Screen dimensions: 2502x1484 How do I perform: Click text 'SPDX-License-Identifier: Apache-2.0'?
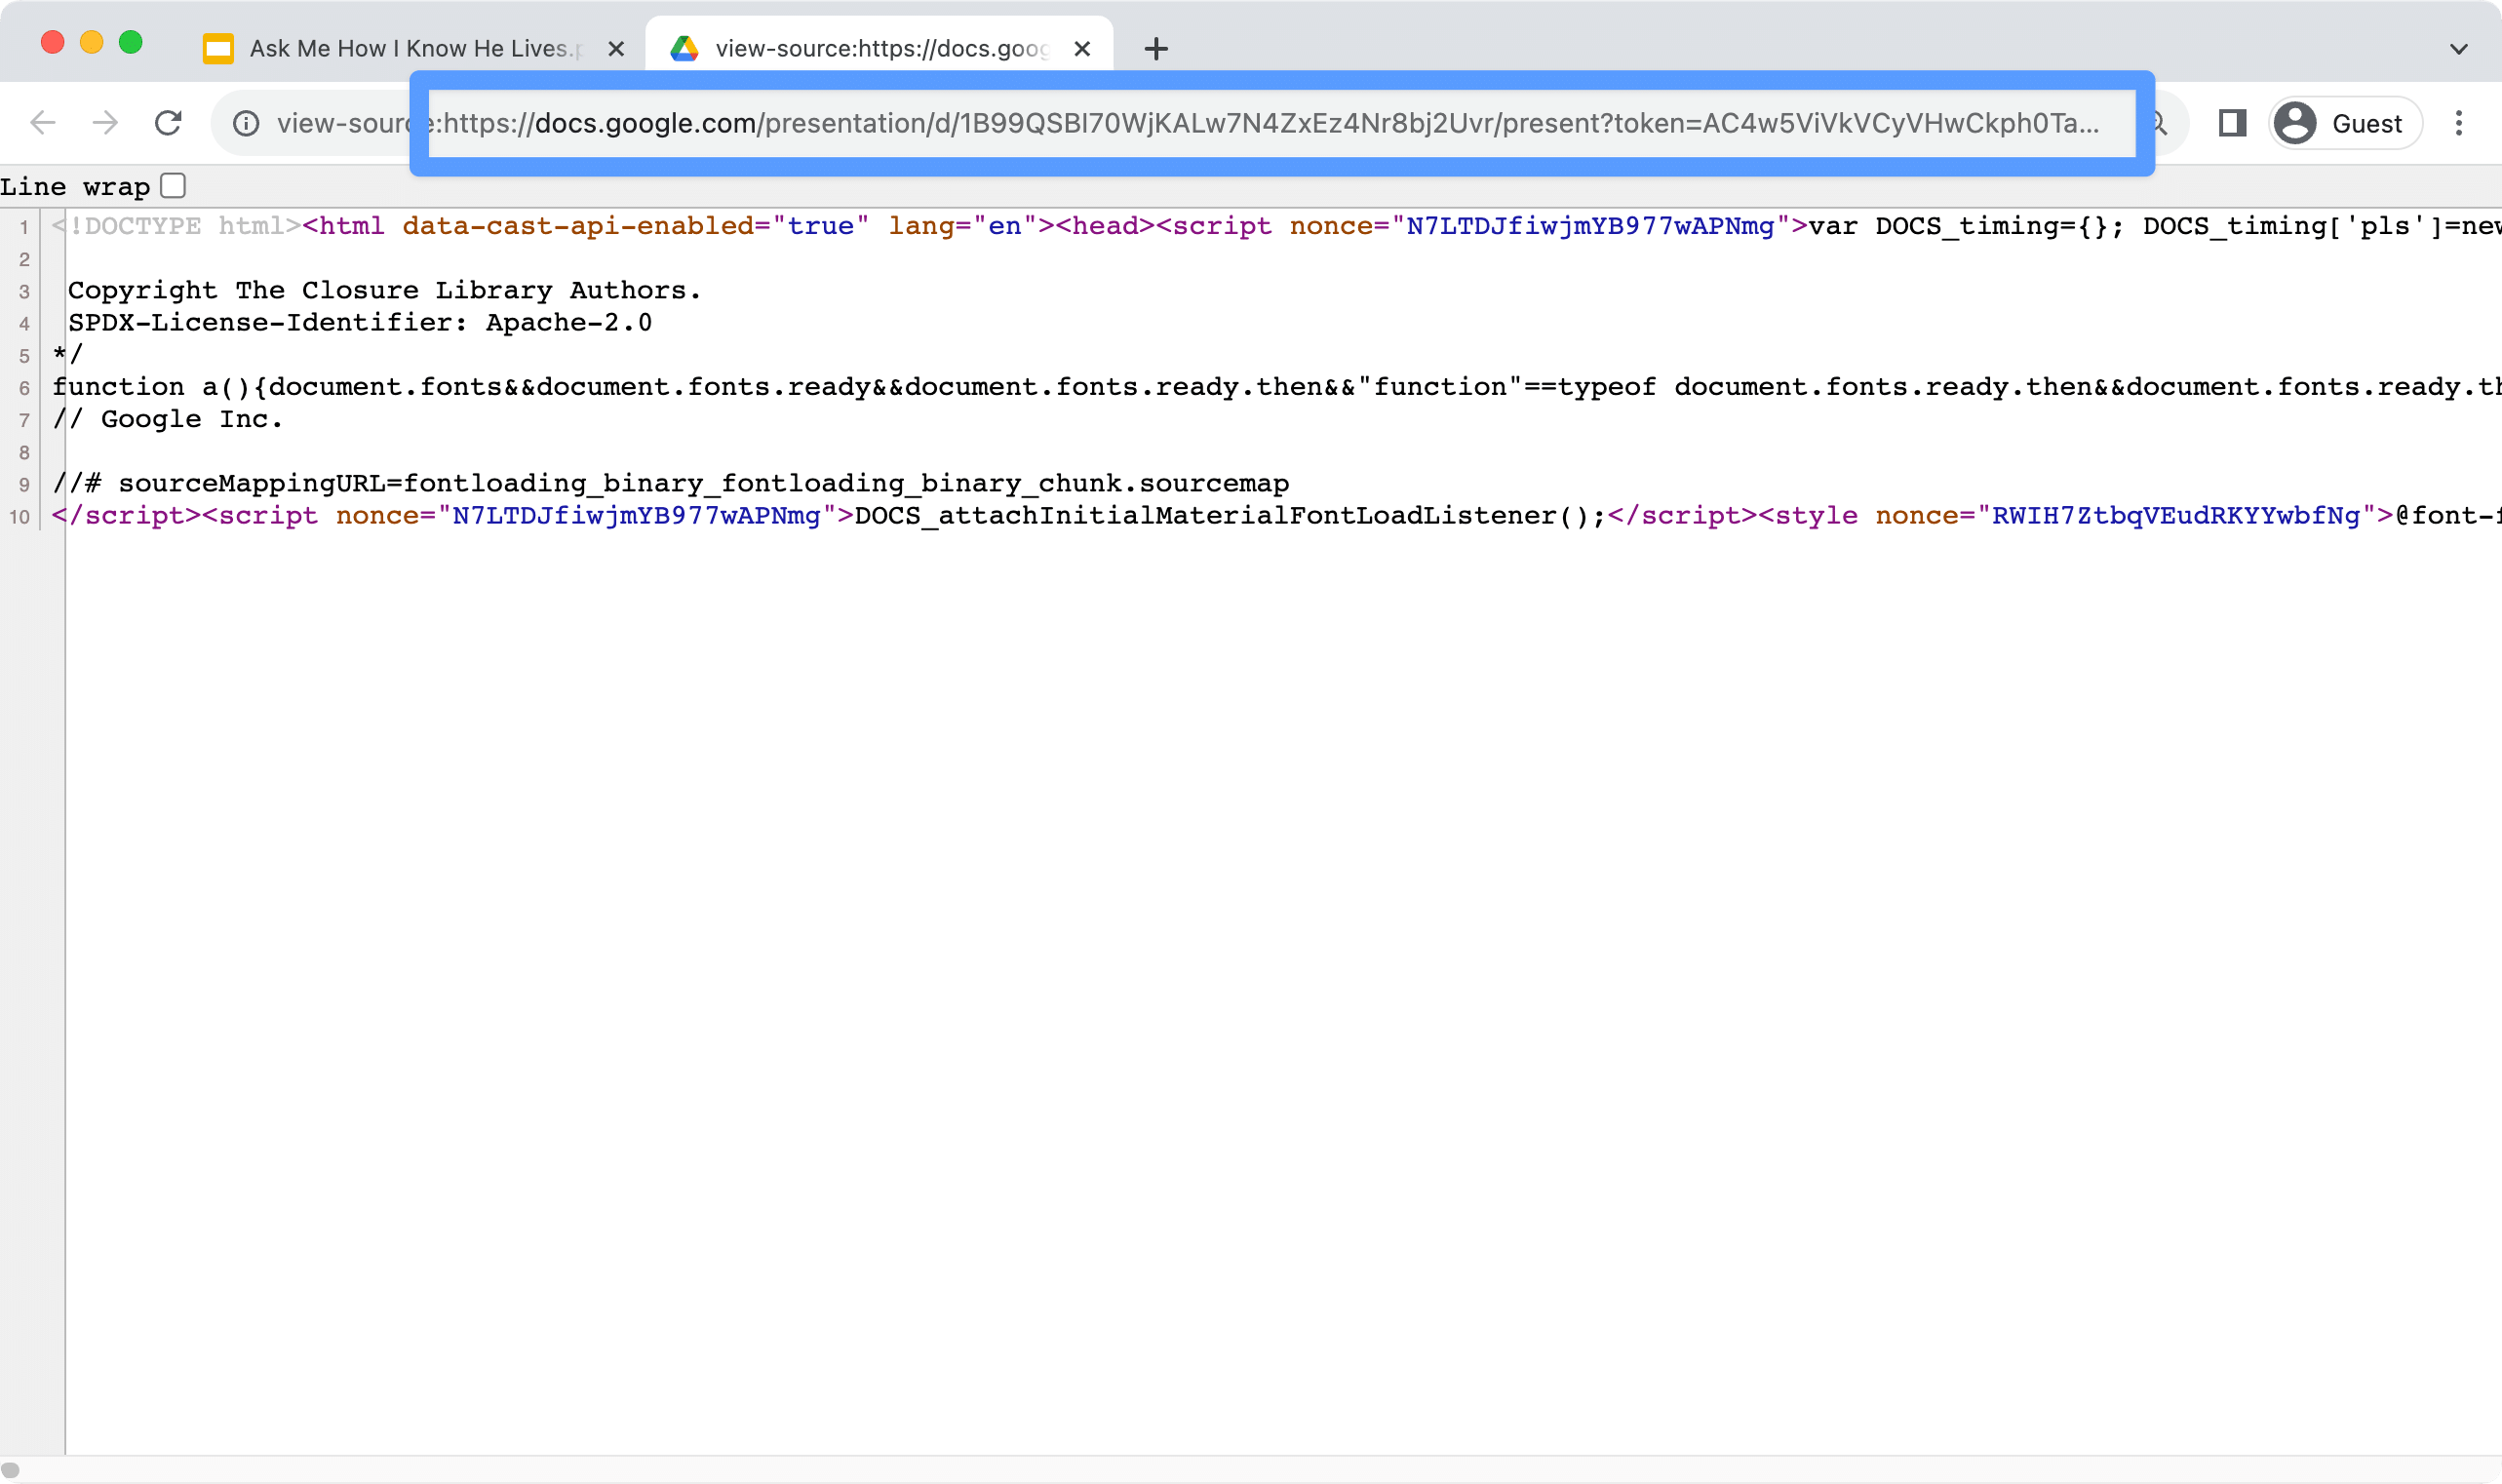pyautogui.click(x=360, y=322)
